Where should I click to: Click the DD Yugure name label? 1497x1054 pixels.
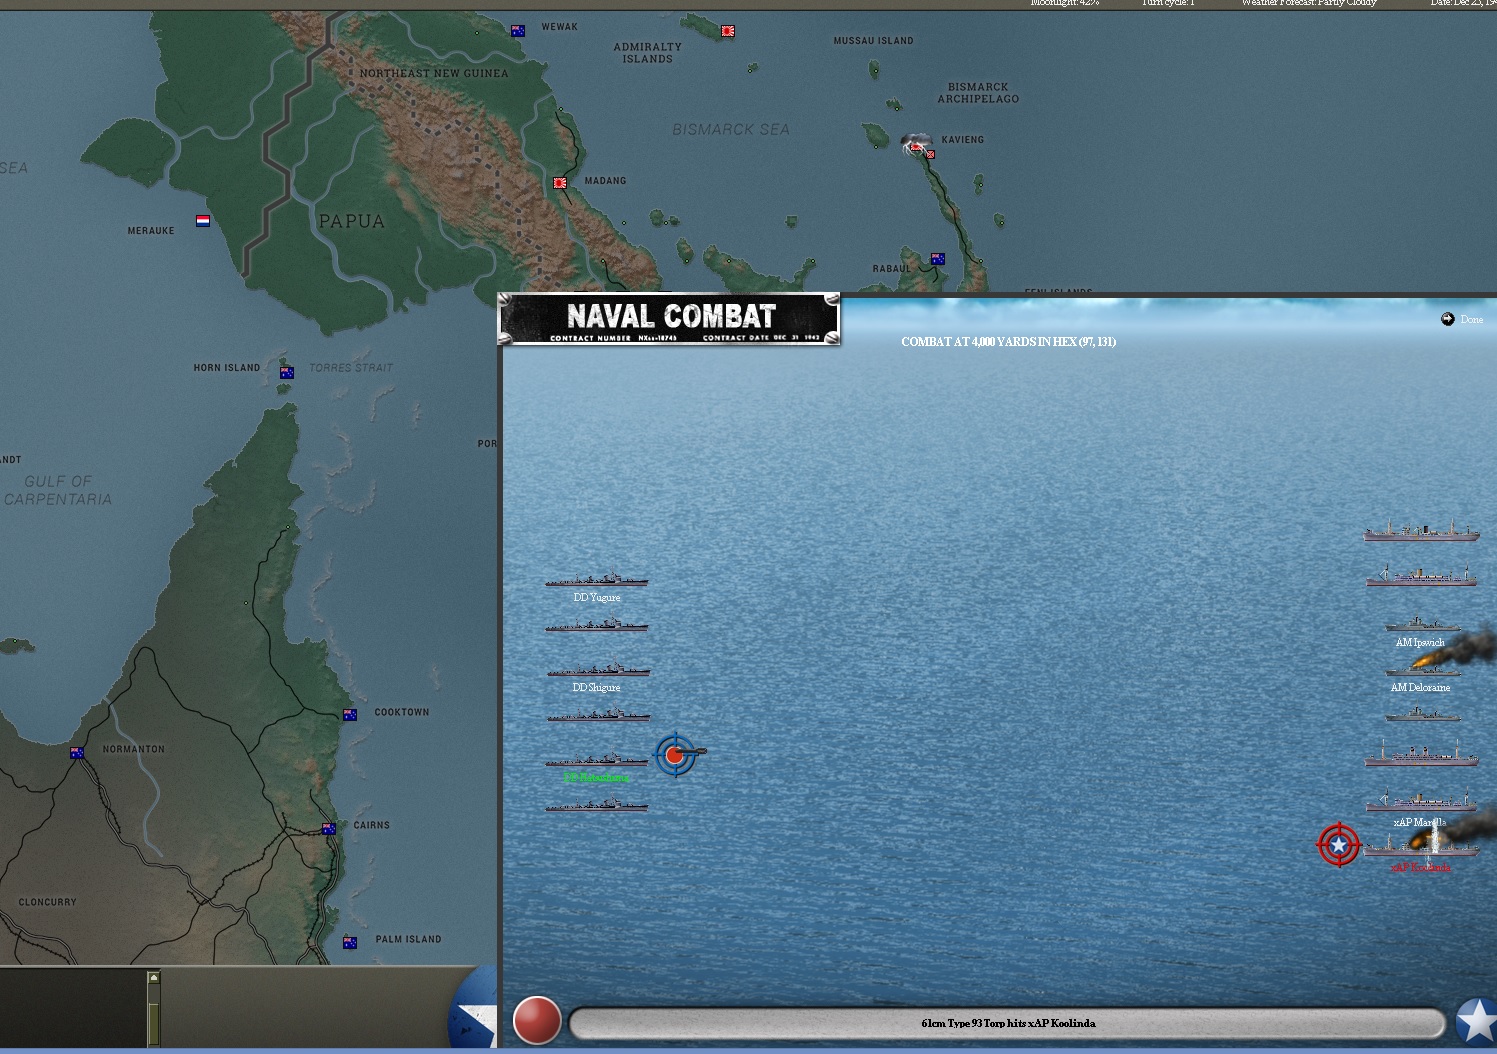pyautogui.click(x=596, y=597)
